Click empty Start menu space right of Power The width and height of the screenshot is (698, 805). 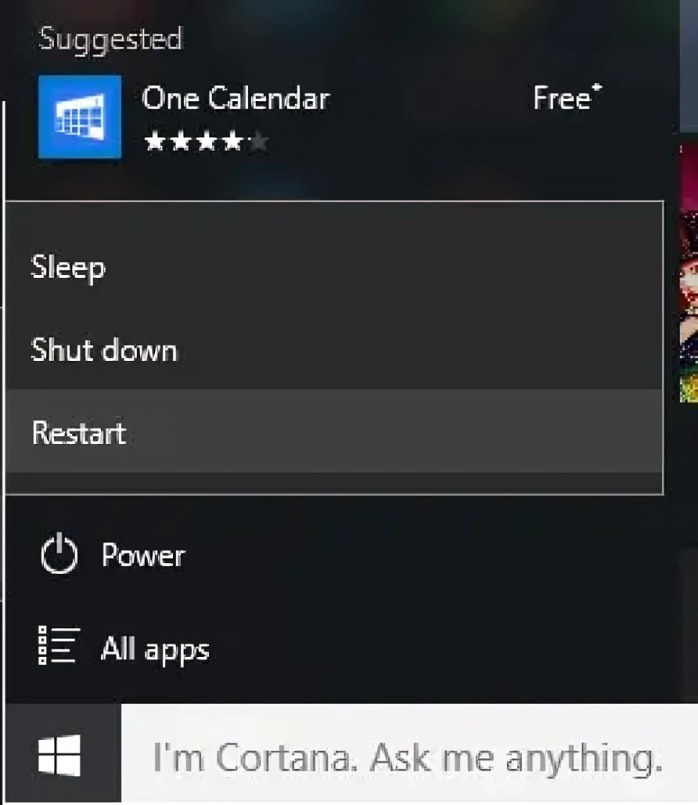(420, 555)
